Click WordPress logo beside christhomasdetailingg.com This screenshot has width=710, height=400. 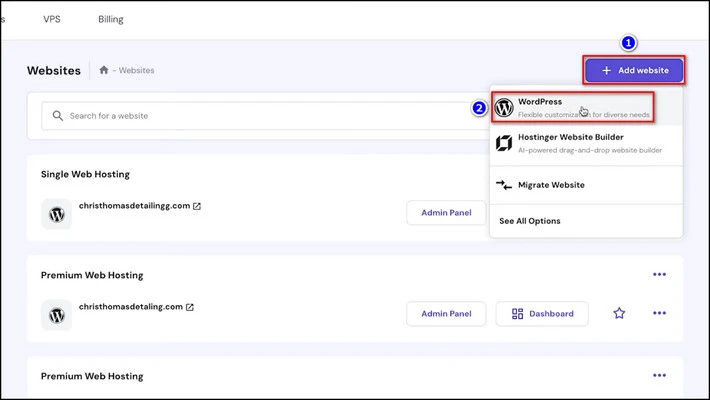(x=57, y=214)
